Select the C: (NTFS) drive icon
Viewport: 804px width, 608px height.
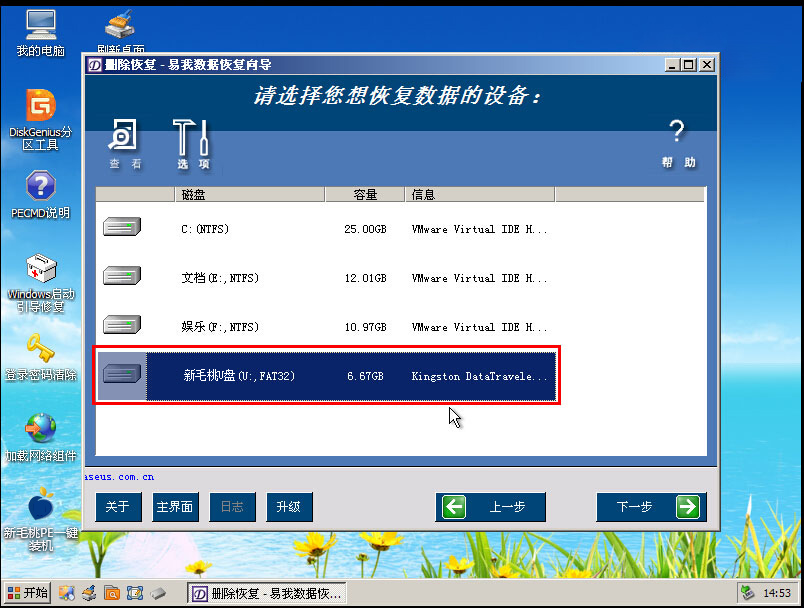[122, 227]
